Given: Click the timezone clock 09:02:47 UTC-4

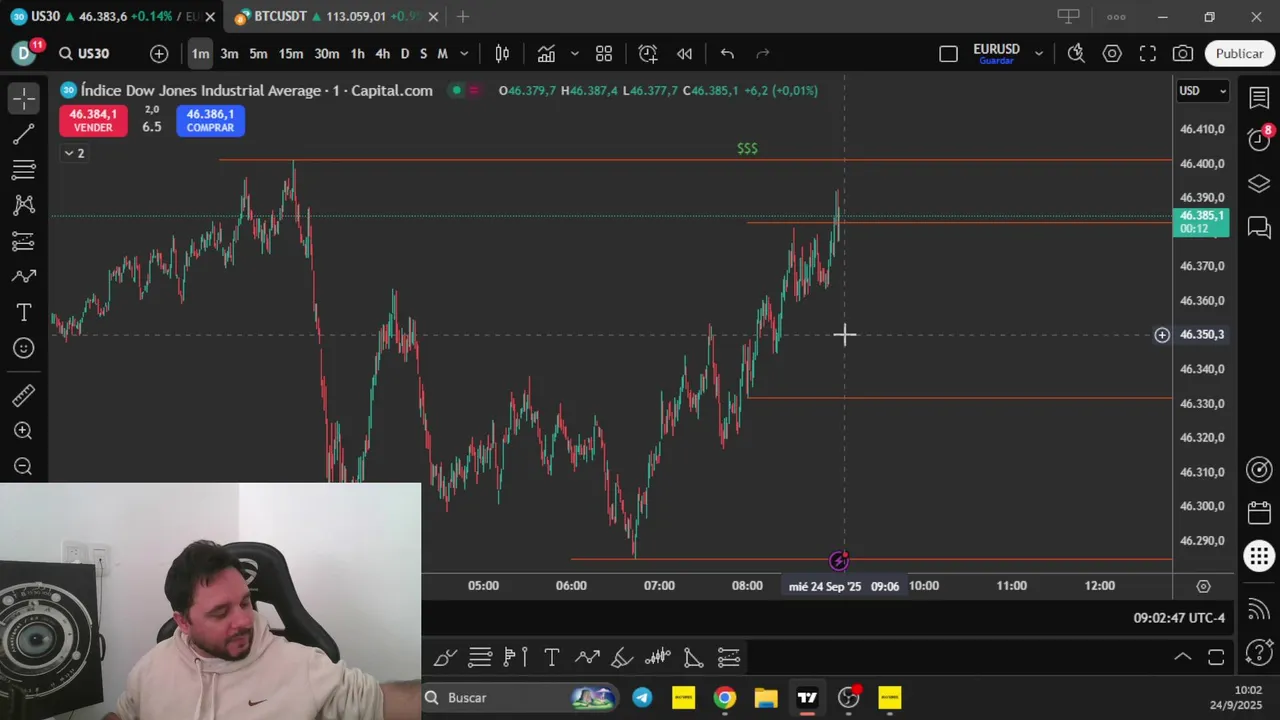Looking at the screenshot, I should tap(1179, 618).
